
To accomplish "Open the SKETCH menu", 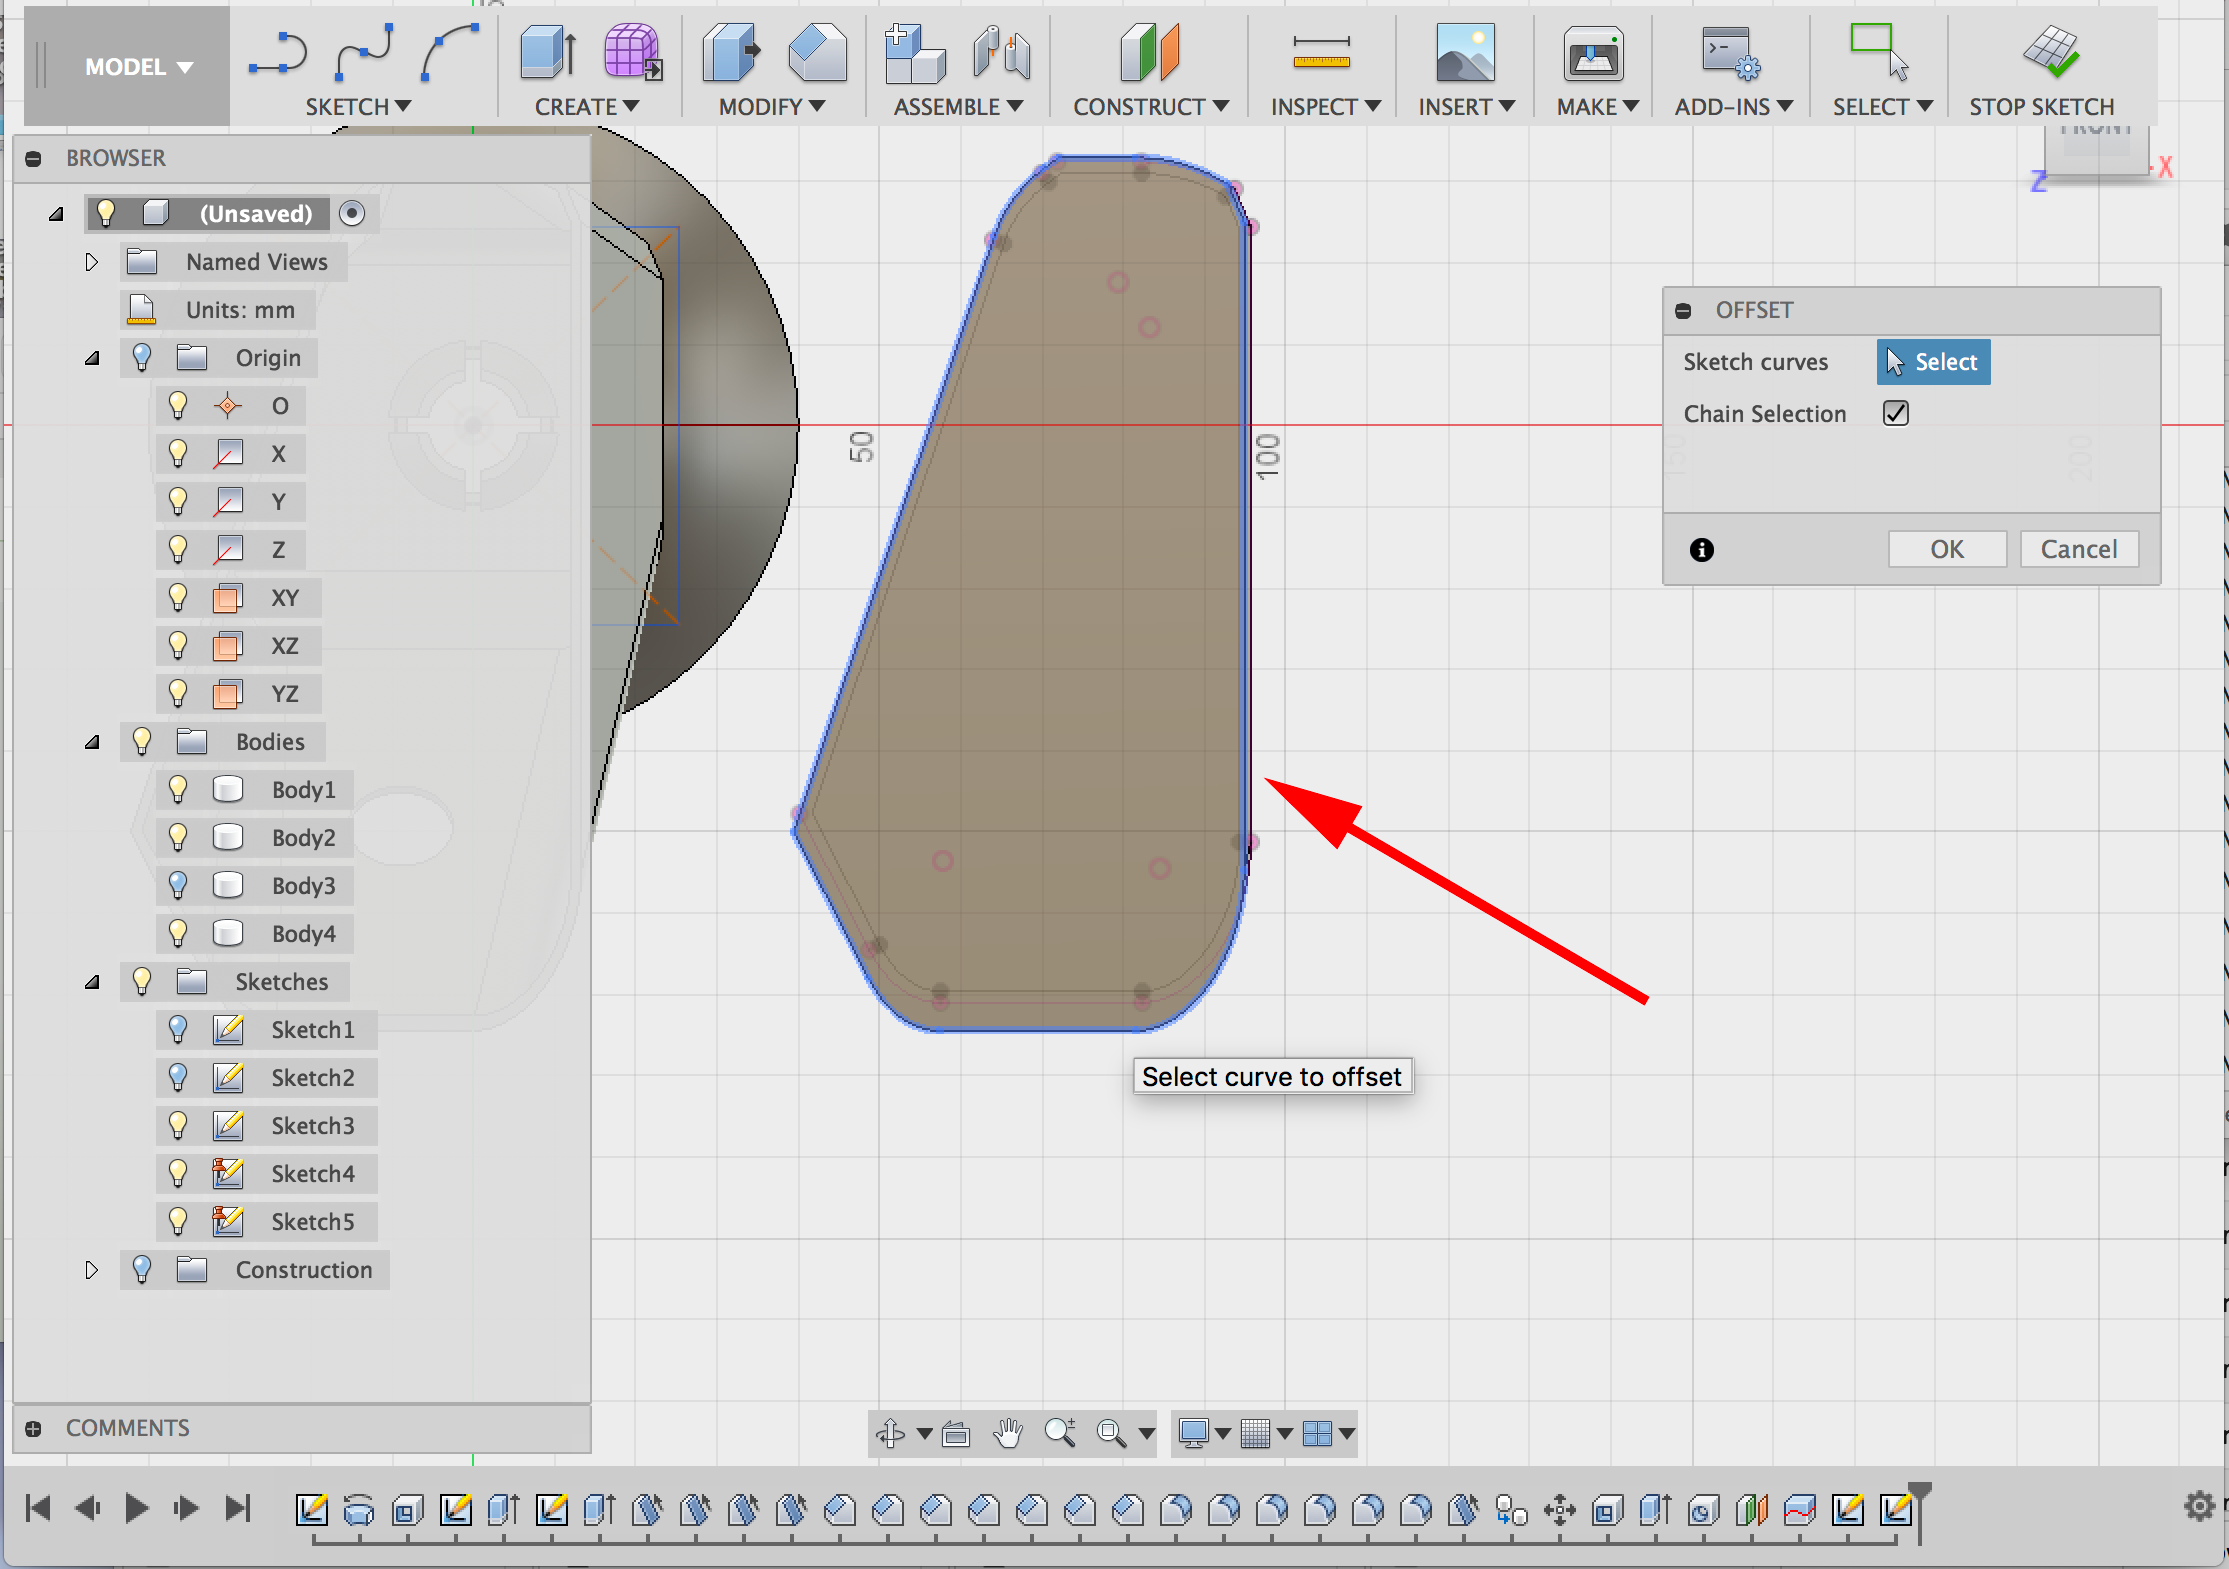I will (x=358, y=106).
